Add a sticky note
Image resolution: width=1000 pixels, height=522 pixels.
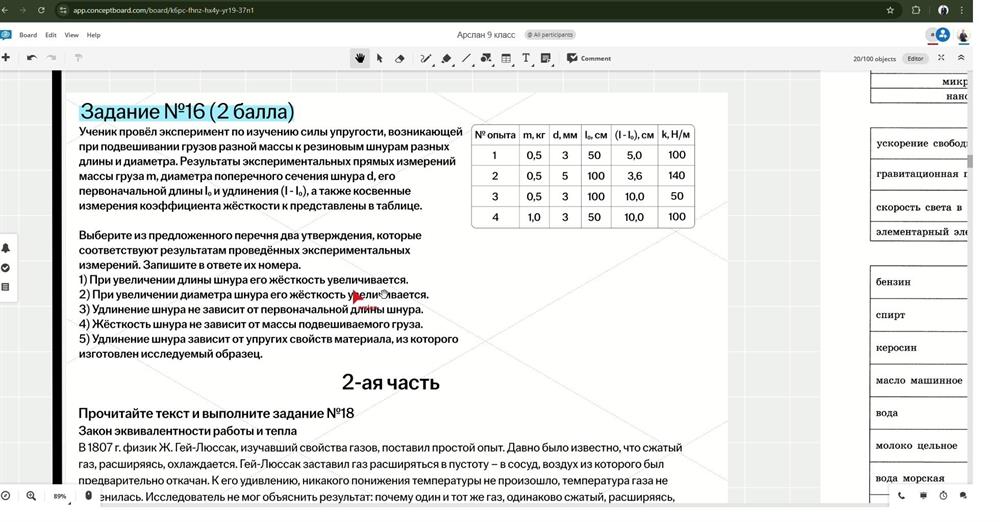click(x=545, y=58)
